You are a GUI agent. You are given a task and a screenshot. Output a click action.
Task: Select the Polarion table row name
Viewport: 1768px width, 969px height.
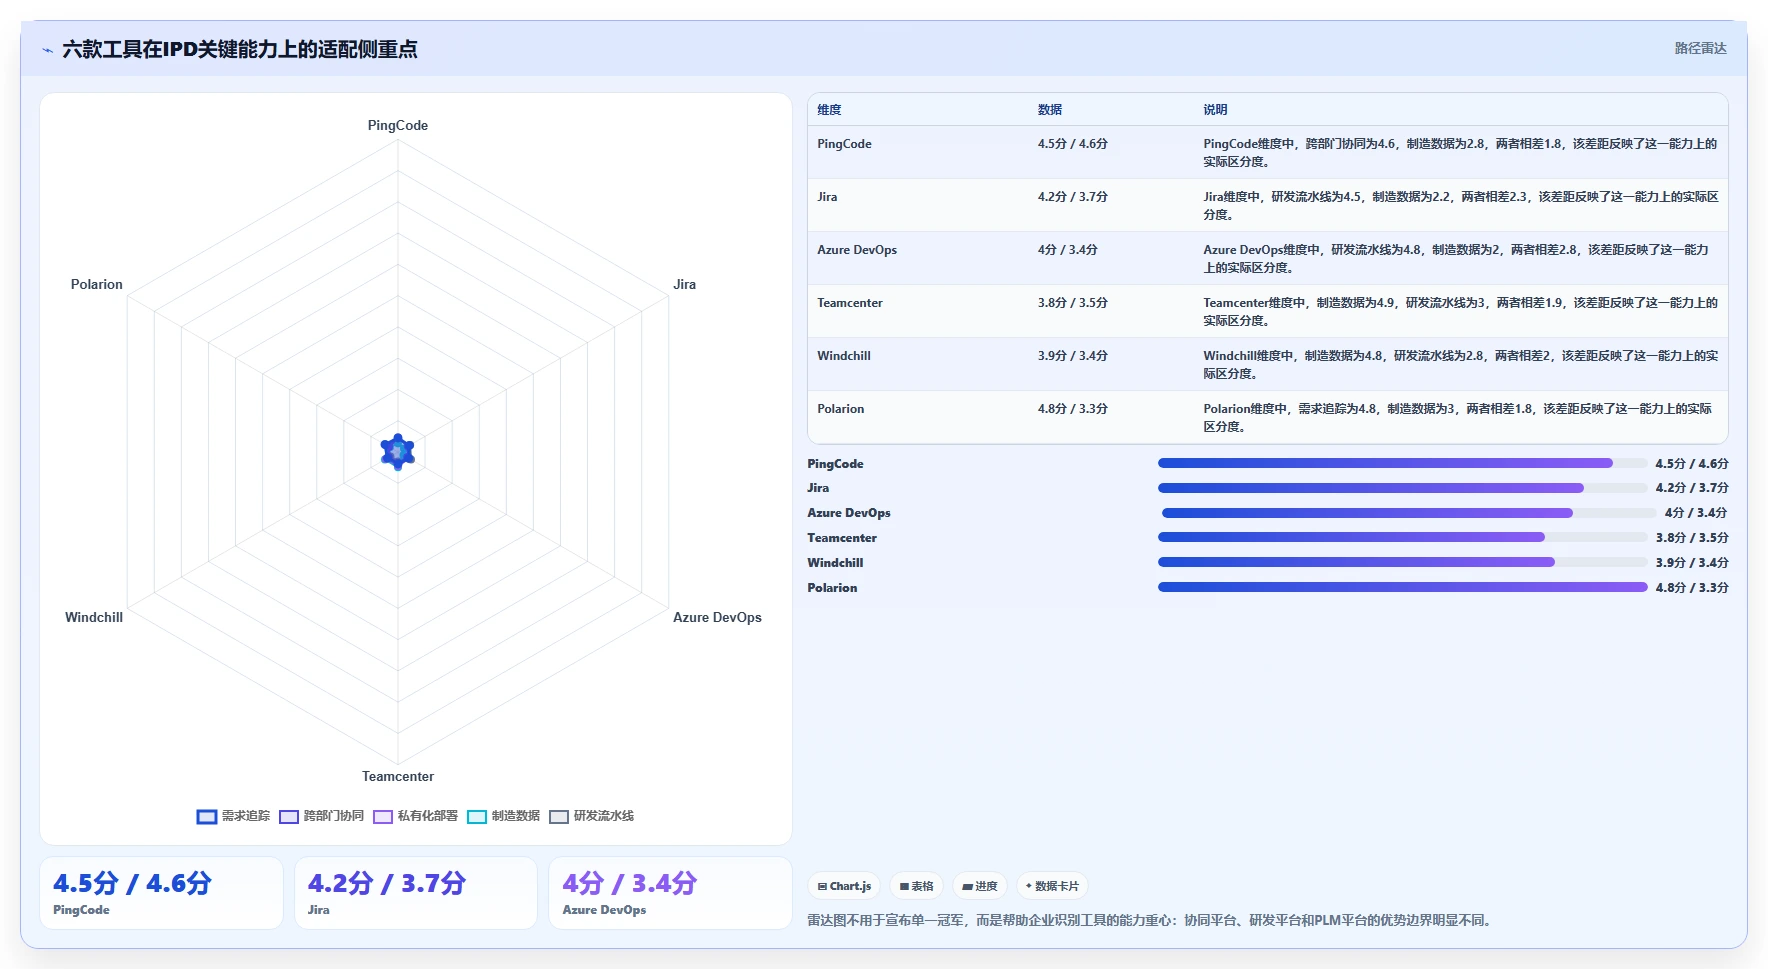(x=840, y=409)
